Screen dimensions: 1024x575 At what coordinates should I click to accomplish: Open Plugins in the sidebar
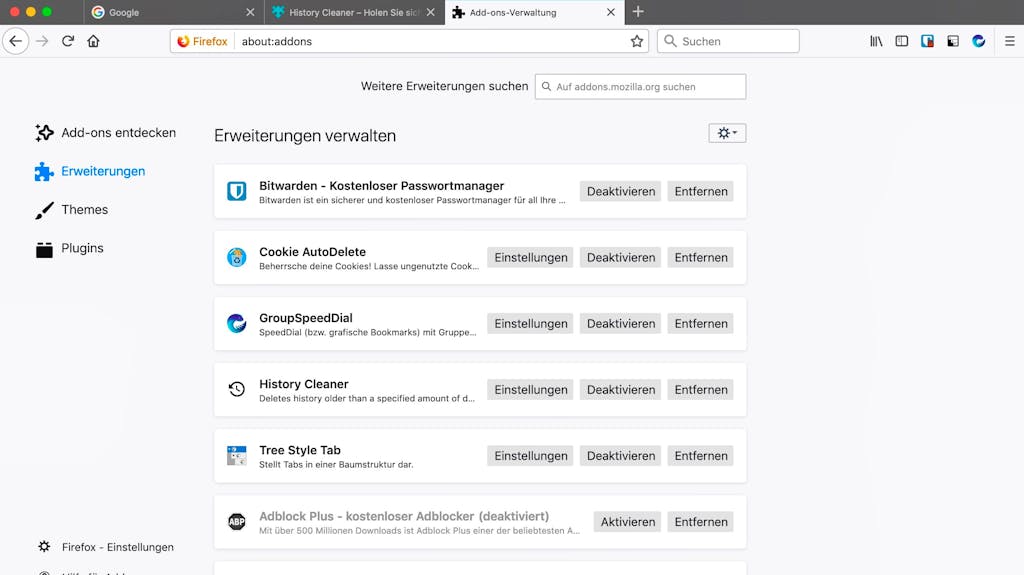pyautogui.click(x=69, y=248)
